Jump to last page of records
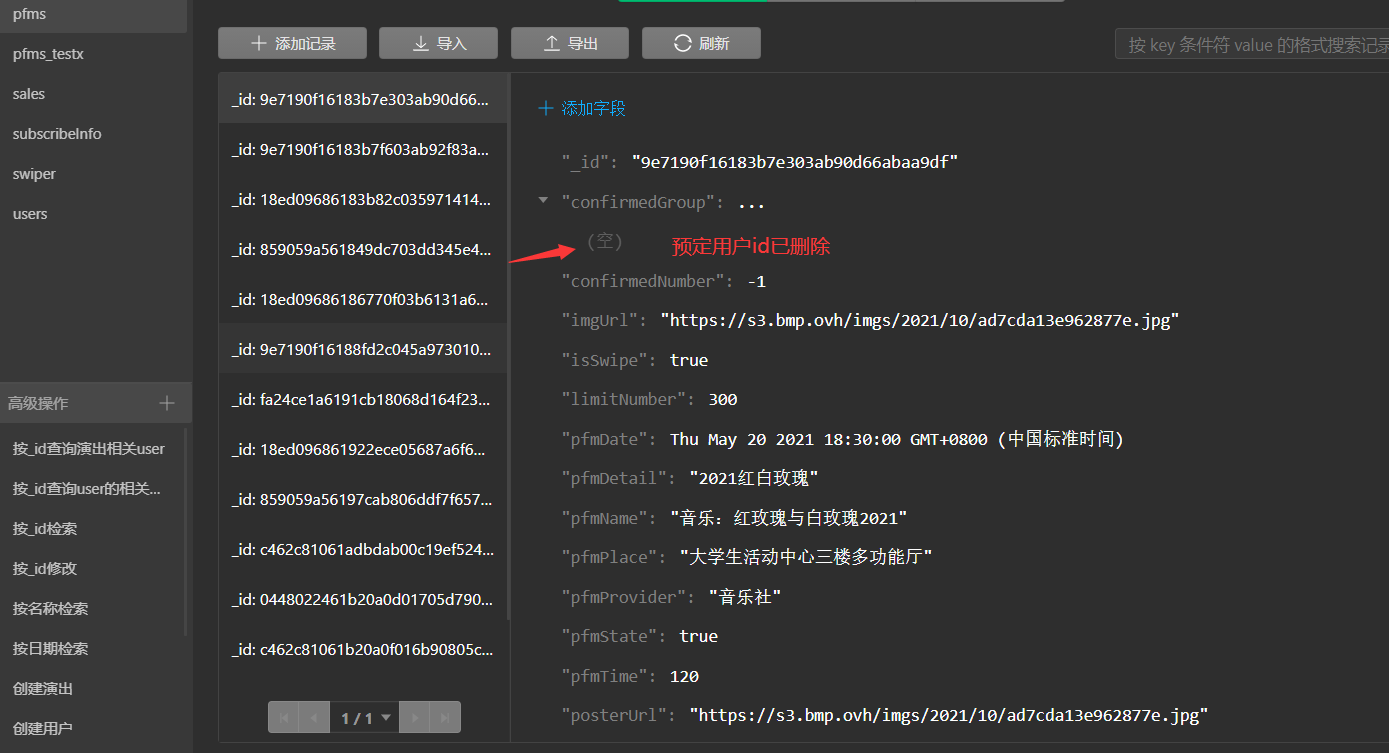 point(445,718)
